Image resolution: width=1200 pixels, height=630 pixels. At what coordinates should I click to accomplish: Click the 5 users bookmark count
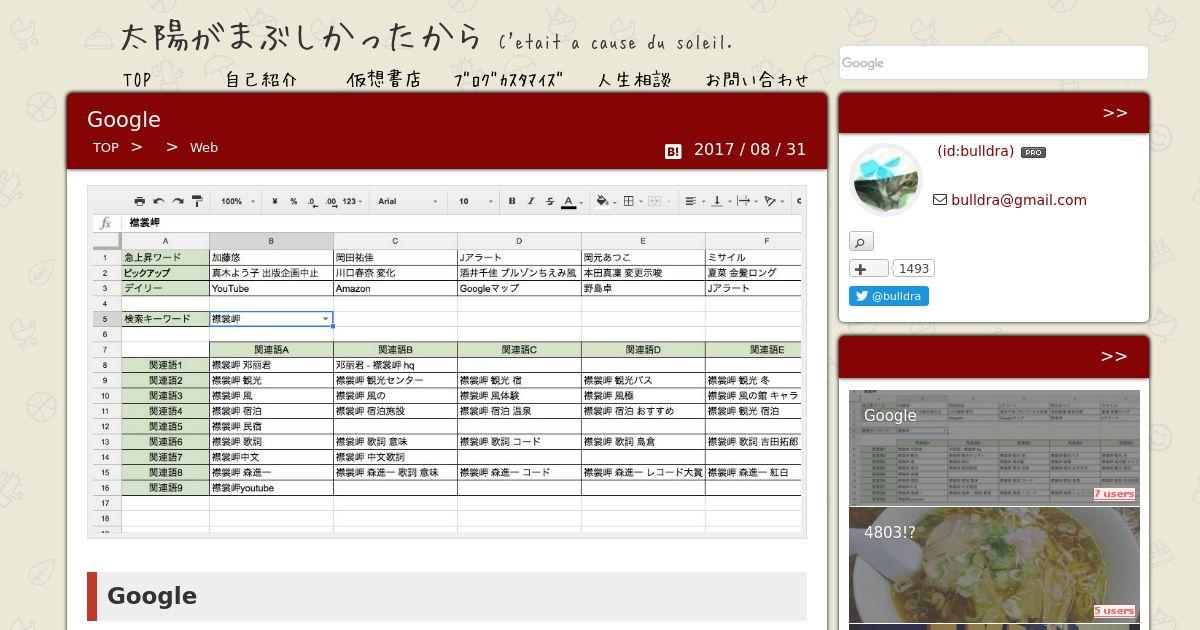point(1114,611)
